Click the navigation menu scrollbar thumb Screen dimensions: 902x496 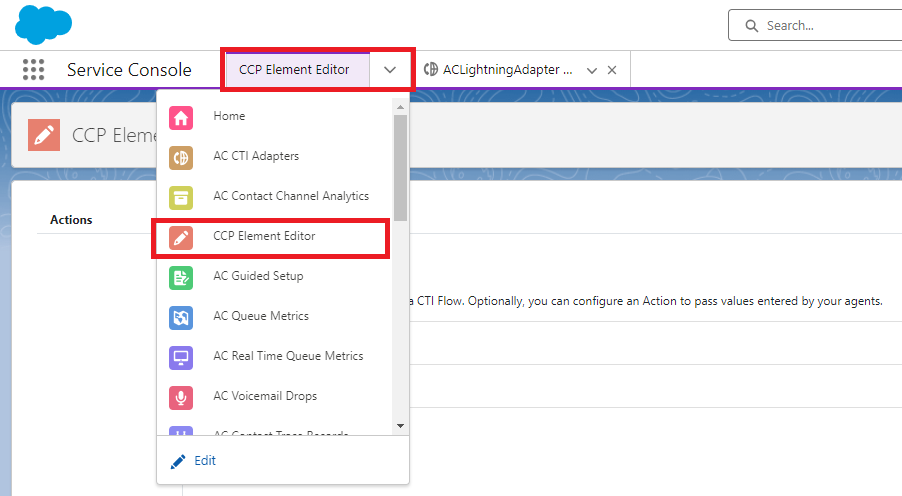400,167
